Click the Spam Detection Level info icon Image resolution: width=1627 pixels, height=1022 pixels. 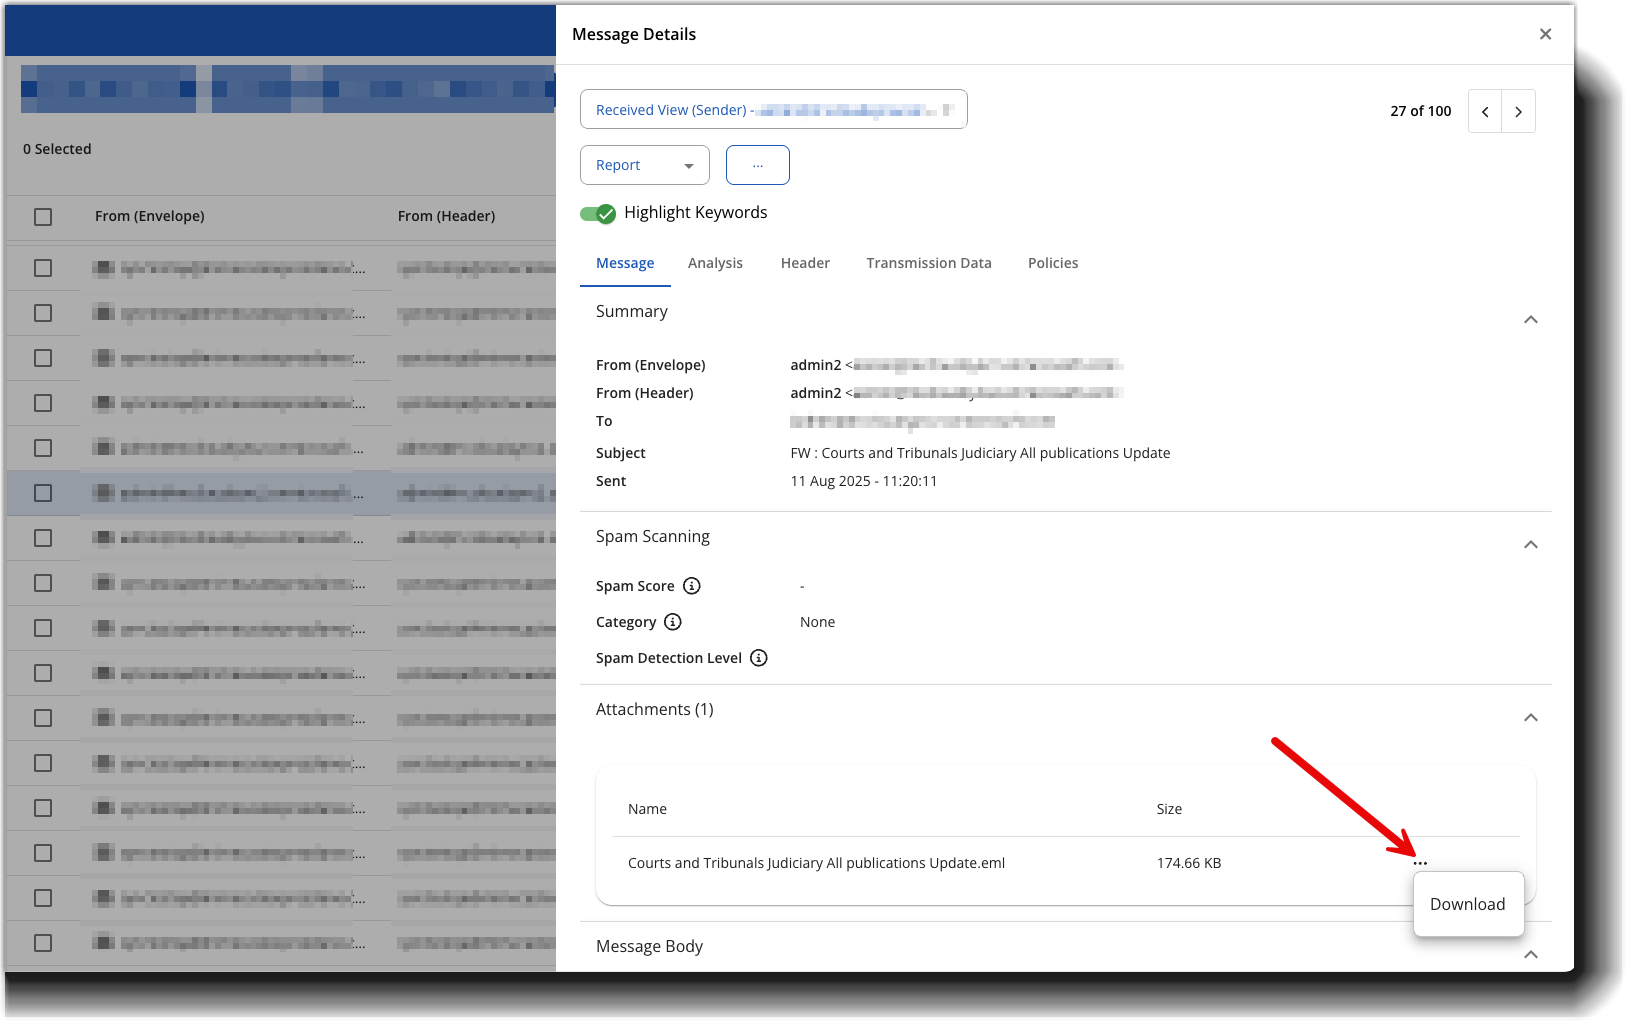click(x=759, y=658)
